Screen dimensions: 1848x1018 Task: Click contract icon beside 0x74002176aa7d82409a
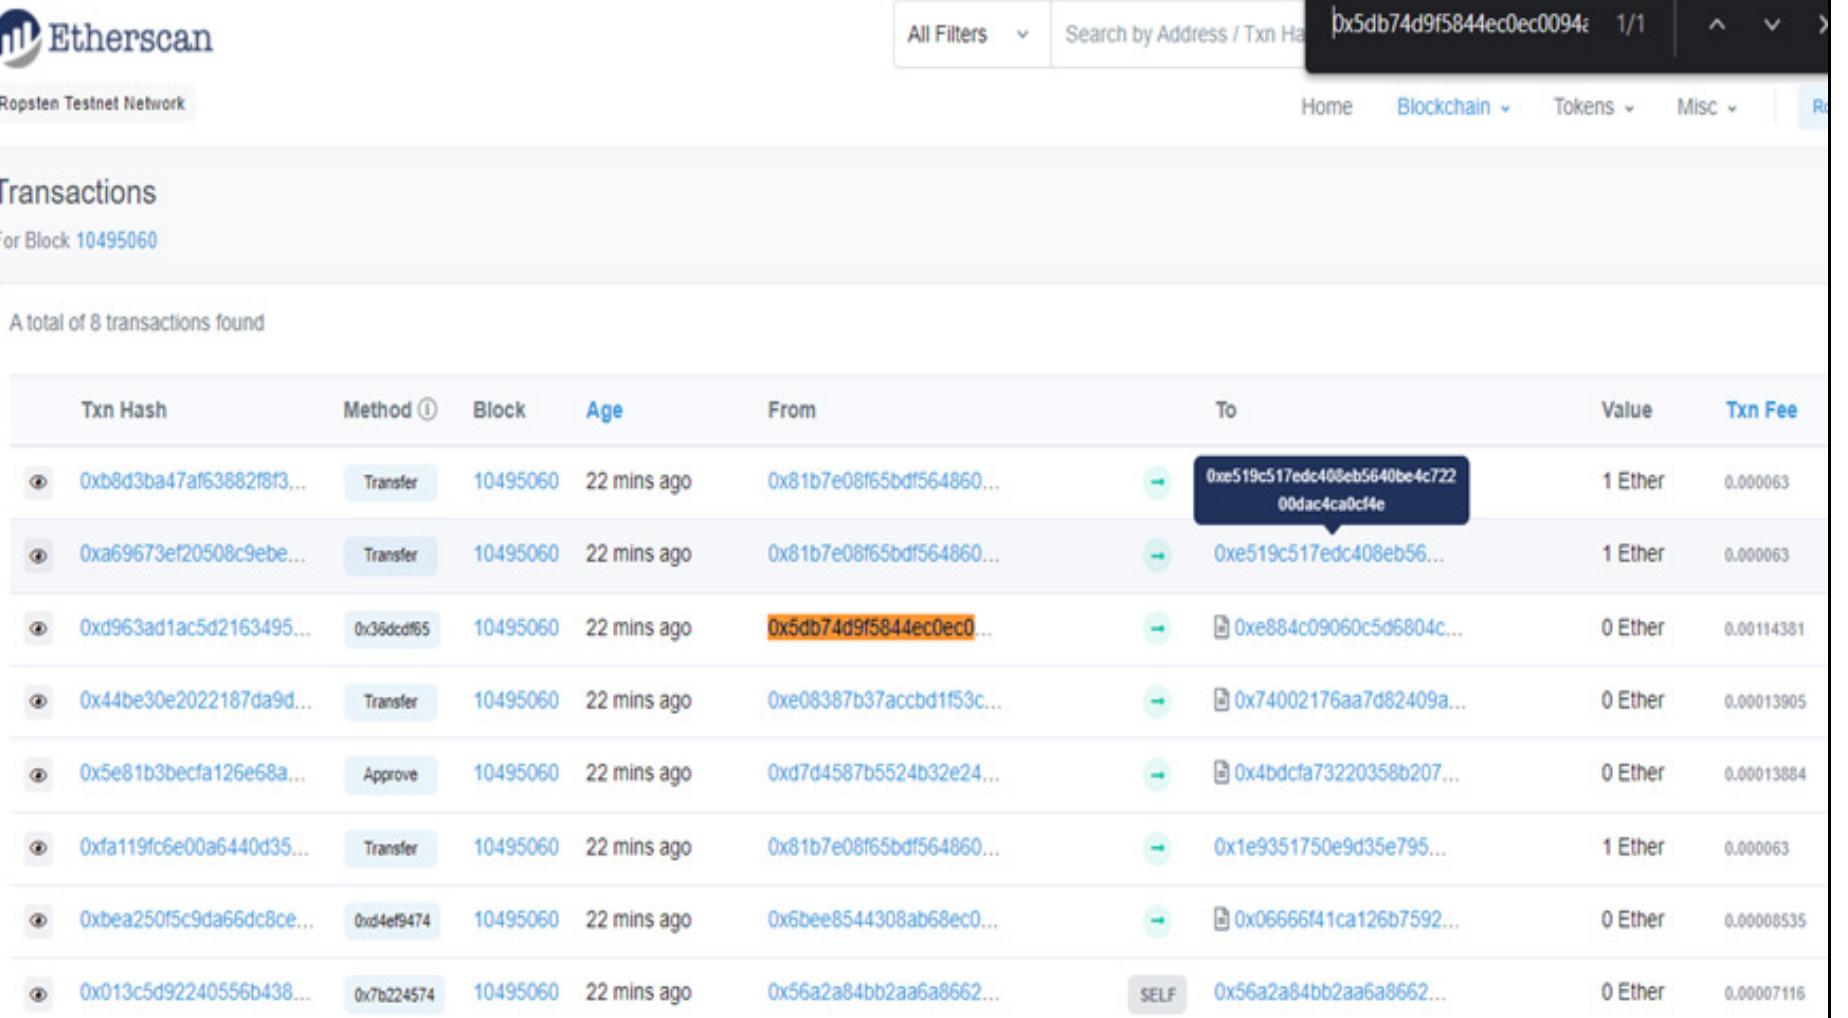[1221, 700]
